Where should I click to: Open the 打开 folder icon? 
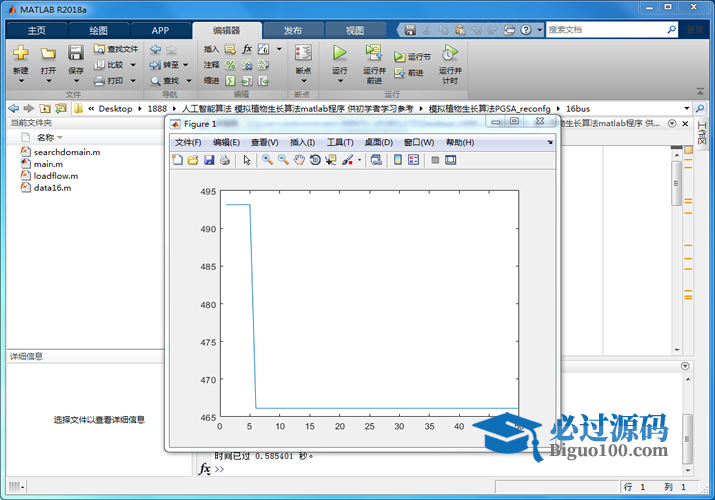48,53
